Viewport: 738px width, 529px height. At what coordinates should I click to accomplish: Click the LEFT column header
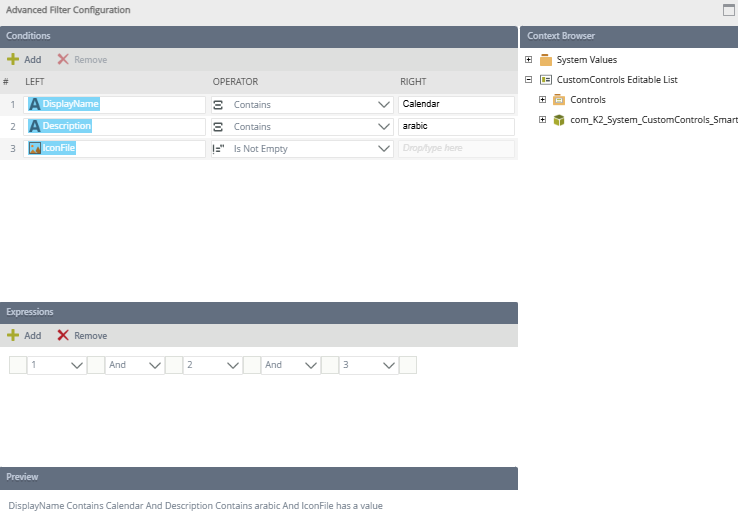(35, 82)
